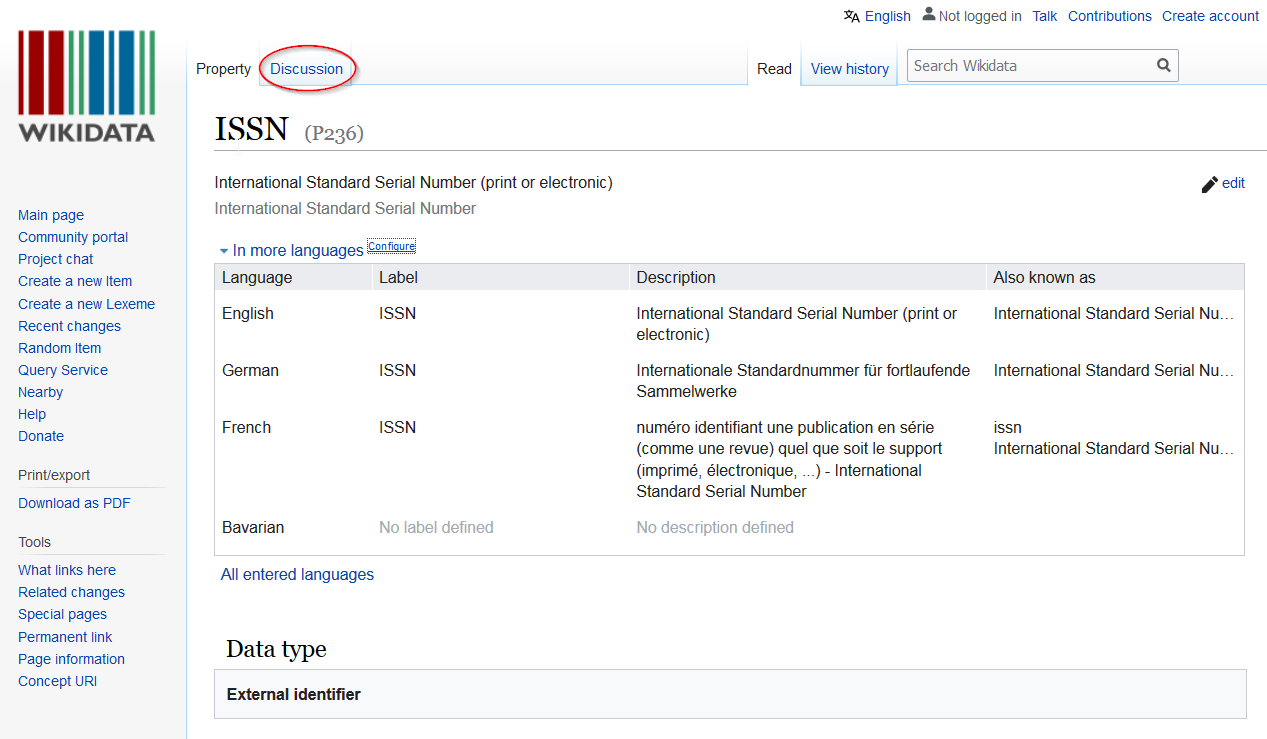Click the search magnifier icon
The height and width of the screenshot is (739, 1267).
click(1163, 66)
